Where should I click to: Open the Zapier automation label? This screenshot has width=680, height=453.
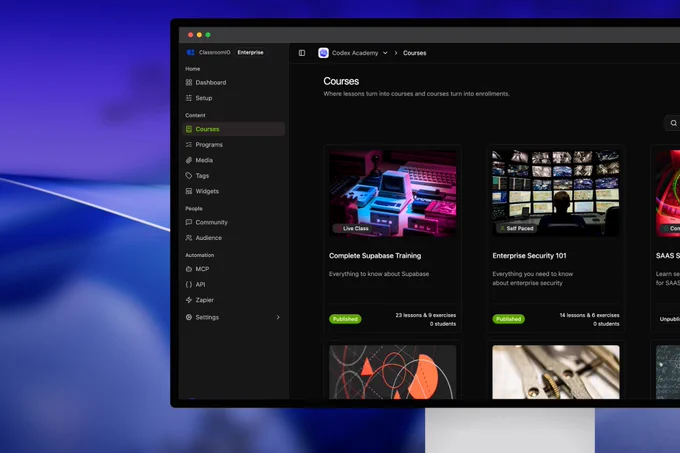[205, 300]
